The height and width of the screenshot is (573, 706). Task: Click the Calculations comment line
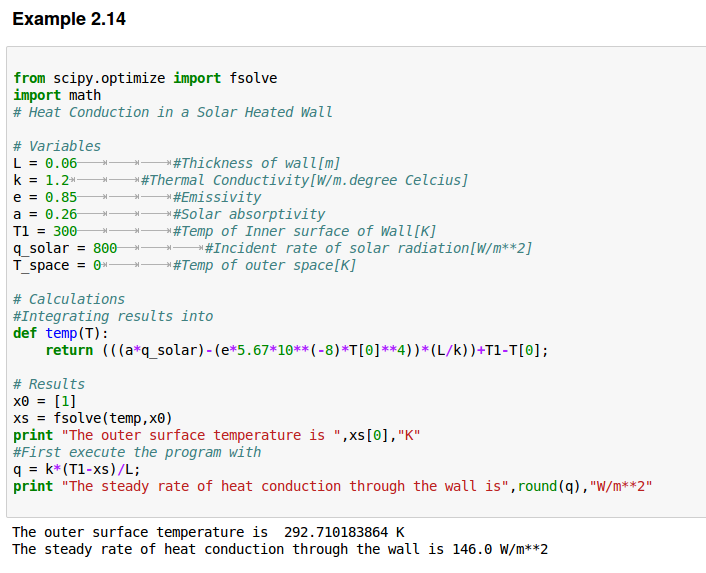(x=69, y=299)
